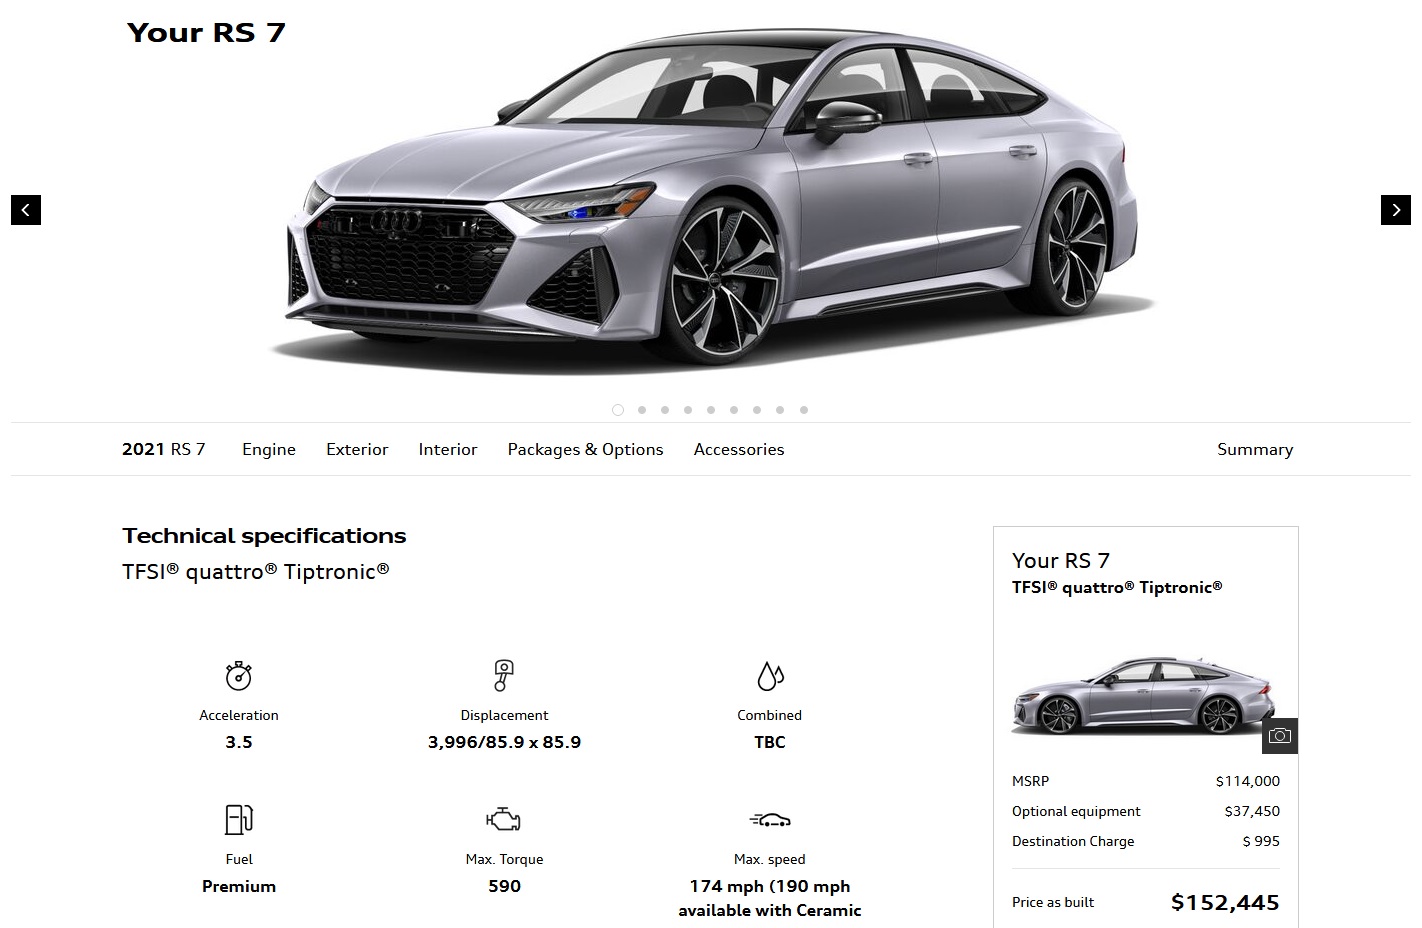Go to the Interior tab
This screenshot has width=1422, height=928.
click(x=448, y=449)
